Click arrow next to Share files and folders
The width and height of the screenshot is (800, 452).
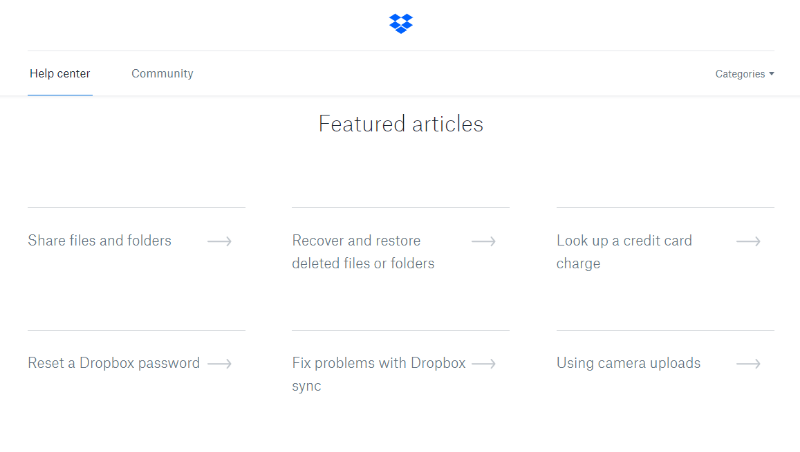pos(219,241)
